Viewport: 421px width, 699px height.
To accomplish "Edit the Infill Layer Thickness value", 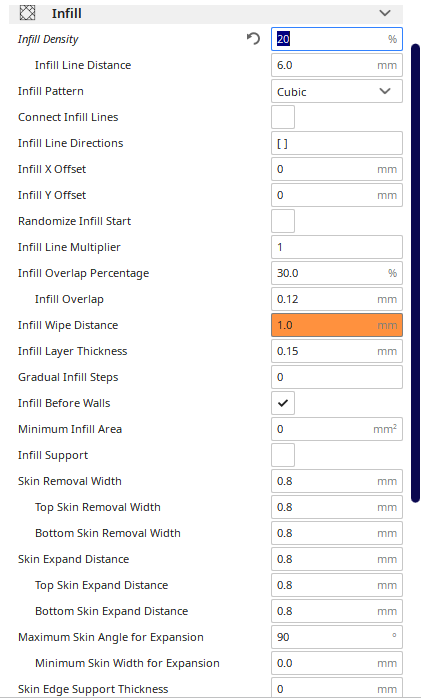I will click(337, 351).
